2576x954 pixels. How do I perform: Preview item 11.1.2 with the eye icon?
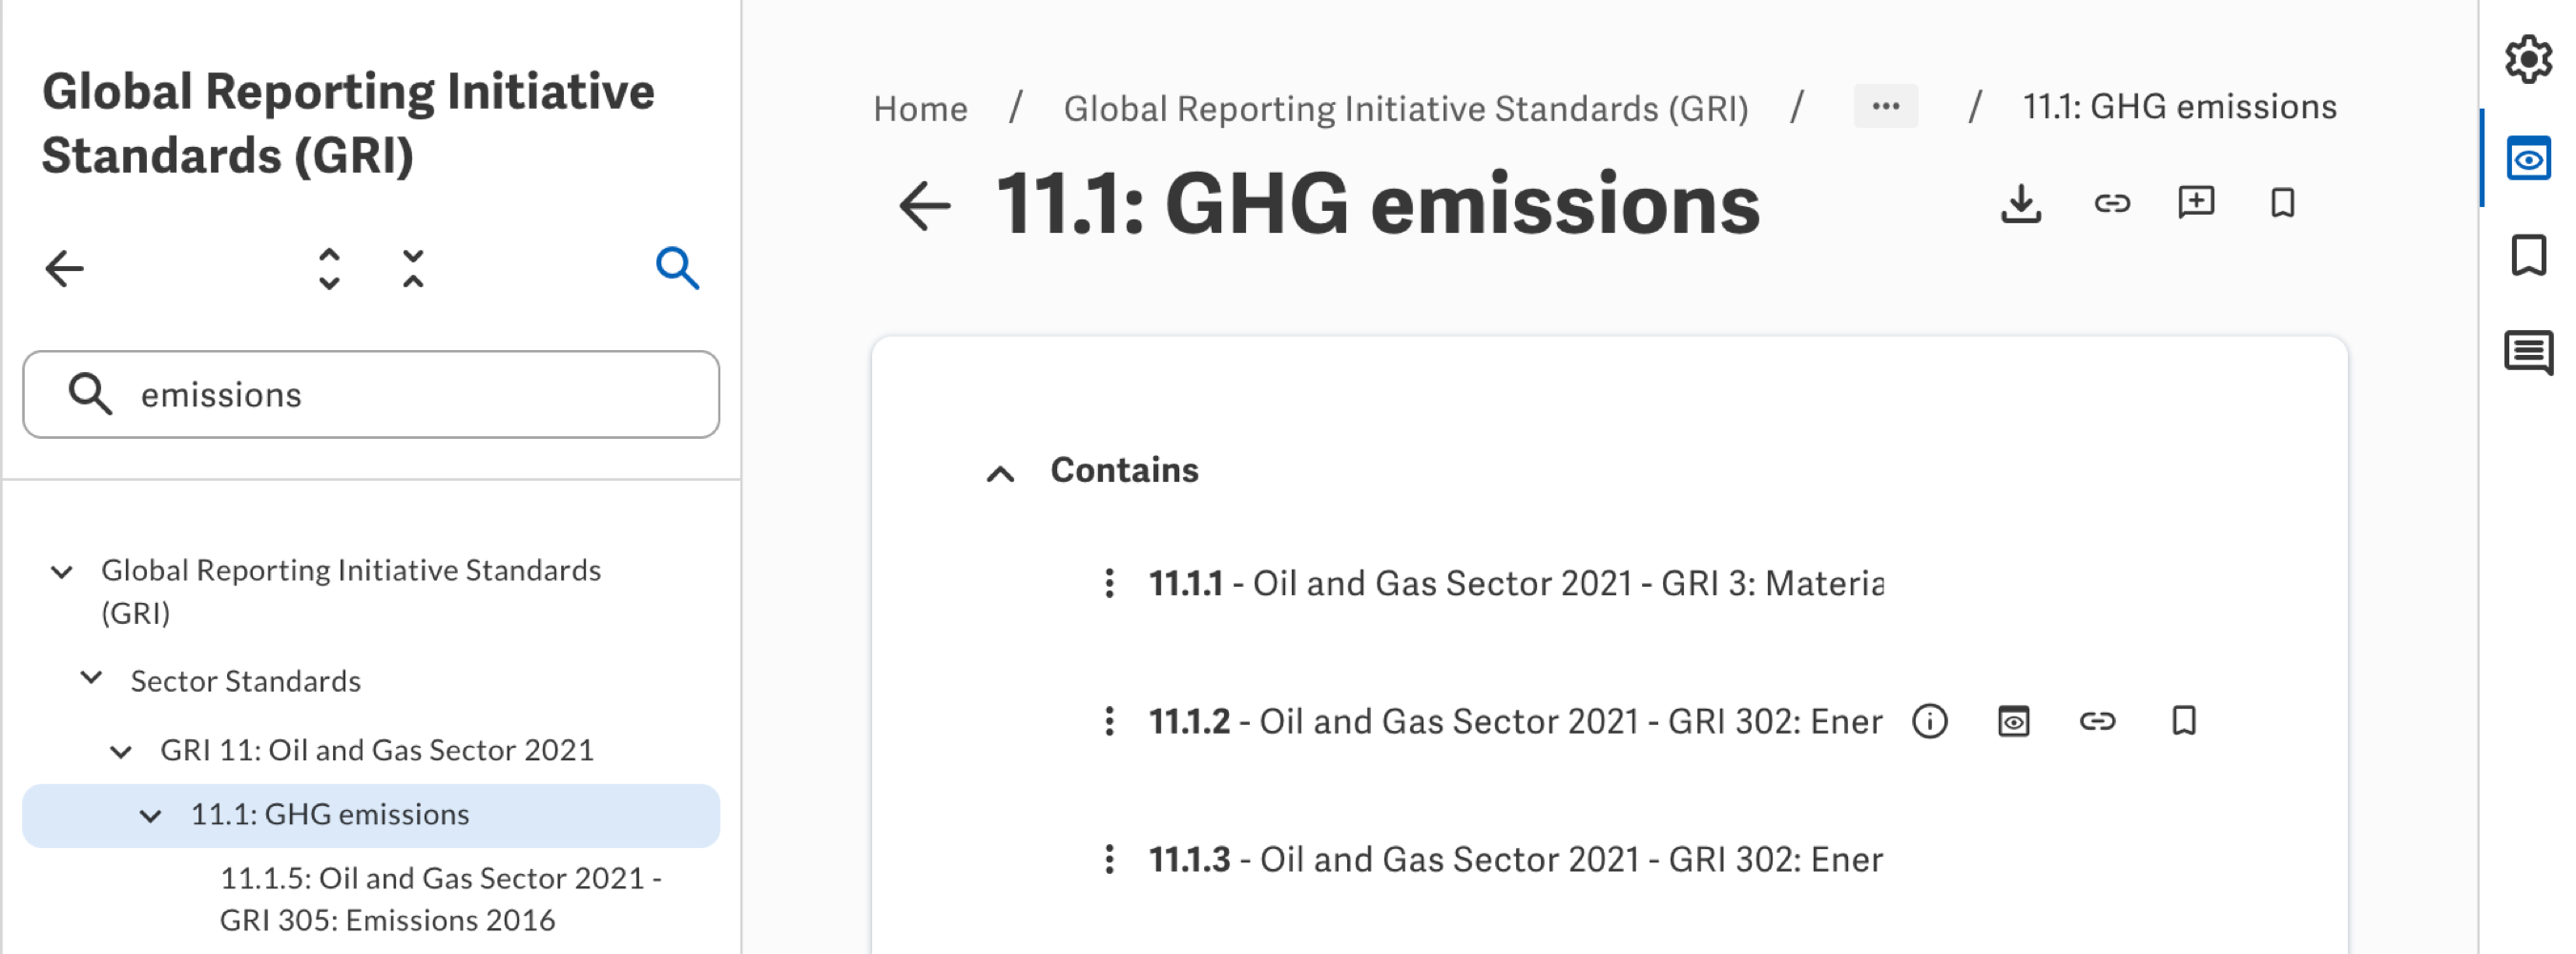pyautogui.click(x=2014, y=721)
